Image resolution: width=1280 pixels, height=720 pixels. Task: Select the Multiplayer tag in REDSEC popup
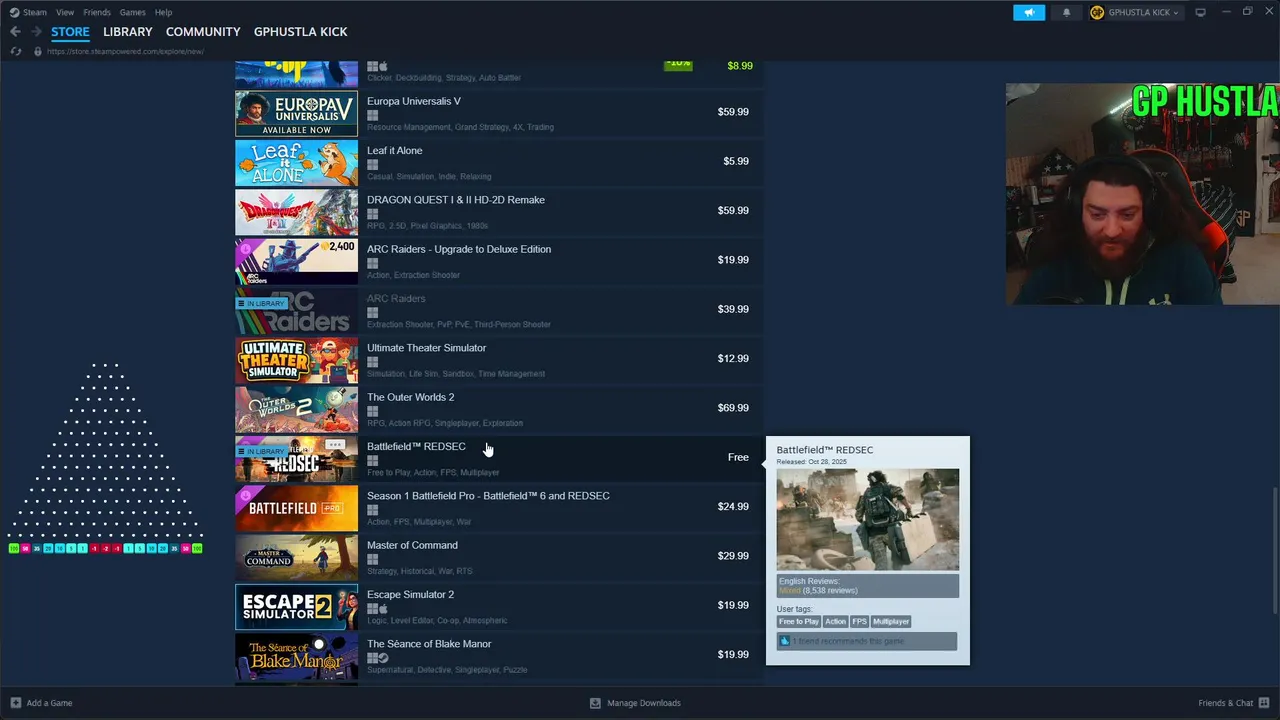point(891,621)
